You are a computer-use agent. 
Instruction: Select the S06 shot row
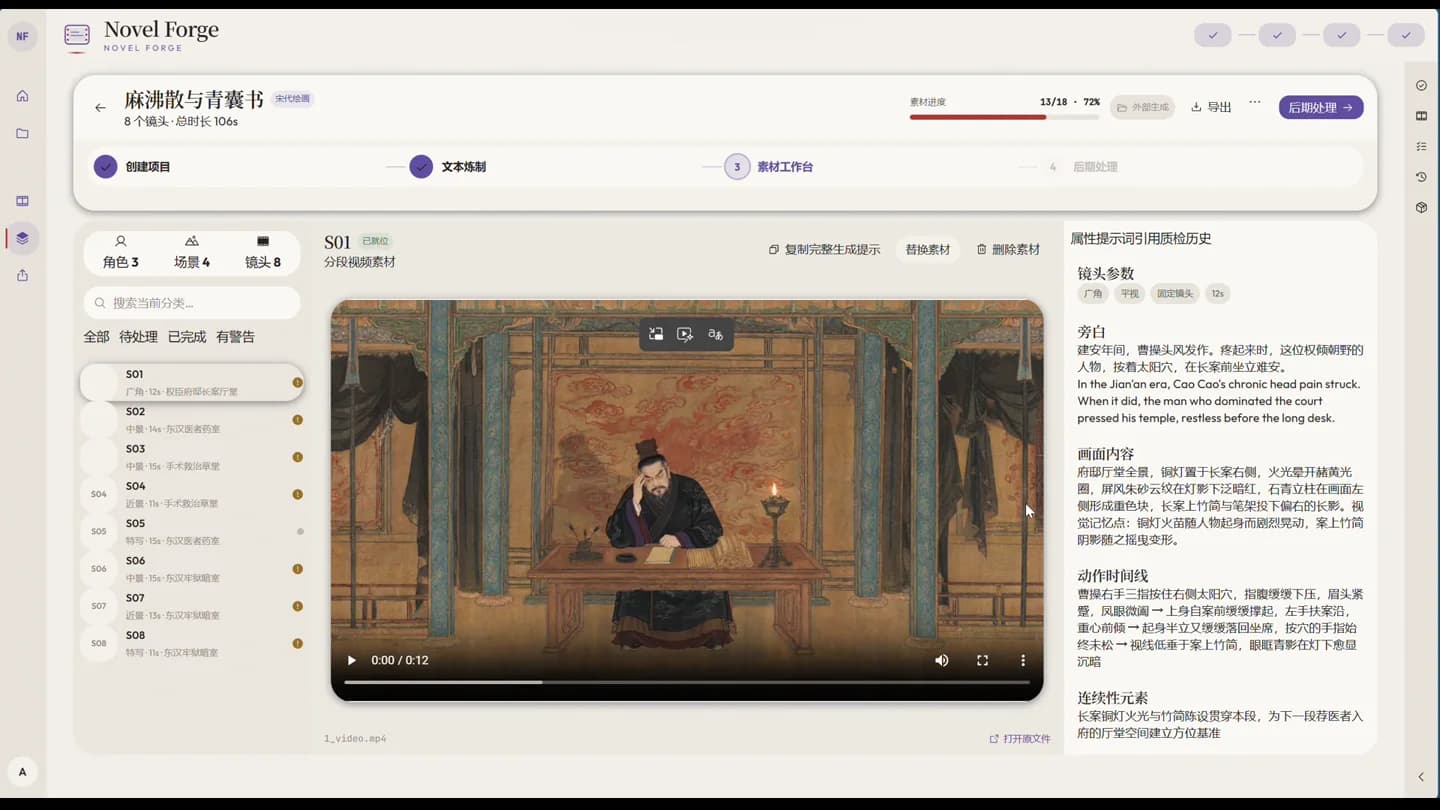tap(192, 569)
